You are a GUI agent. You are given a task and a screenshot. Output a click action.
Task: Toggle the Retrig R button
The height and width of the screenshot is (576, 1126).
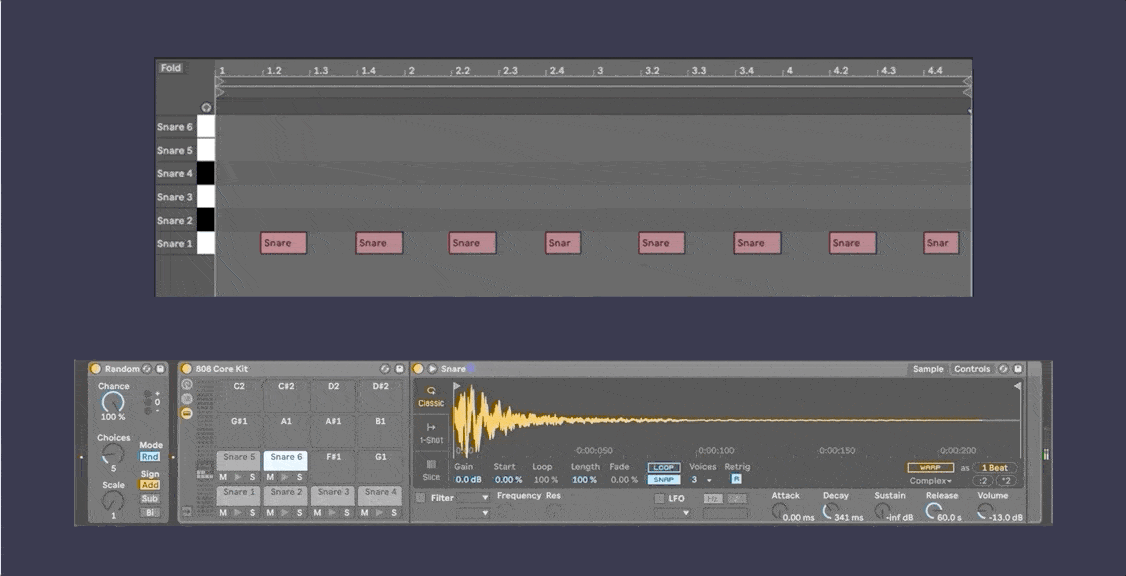[x=736, y=479]
